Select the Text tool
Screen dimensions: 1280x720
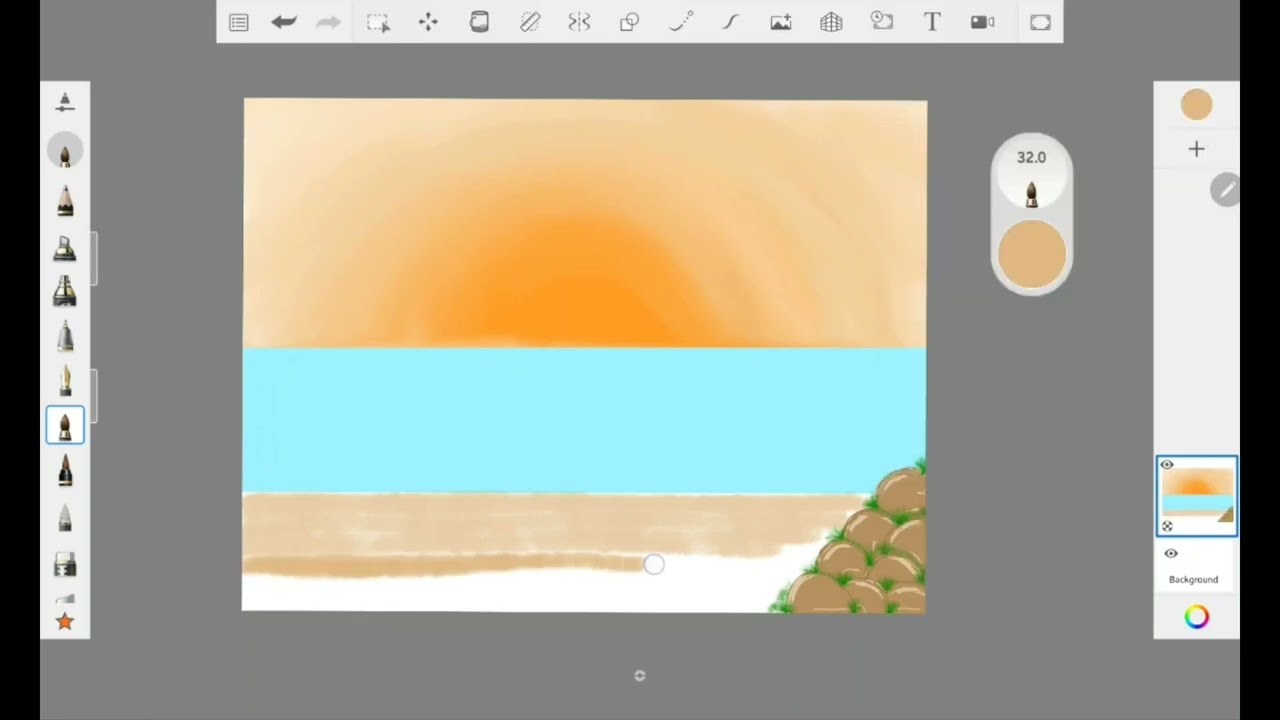pyautogui.click(x=932, y=22)
